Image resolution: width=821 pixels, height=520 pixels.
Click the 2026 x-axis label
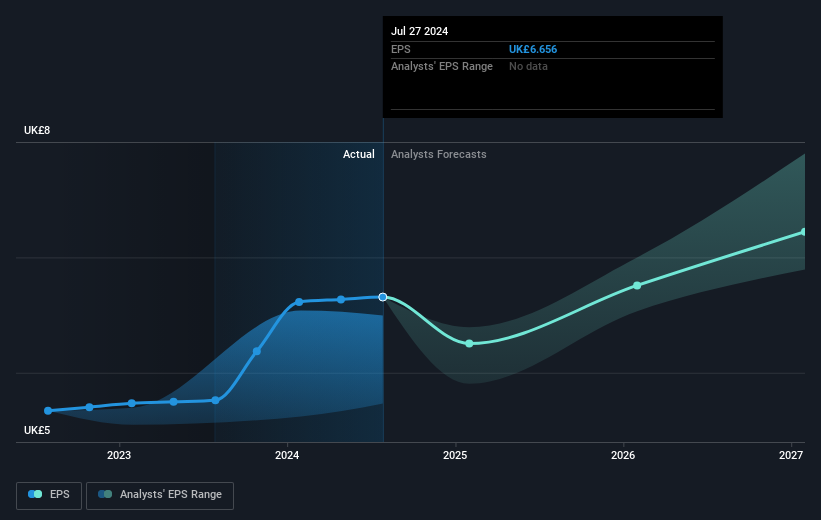[x=623, y=455]
